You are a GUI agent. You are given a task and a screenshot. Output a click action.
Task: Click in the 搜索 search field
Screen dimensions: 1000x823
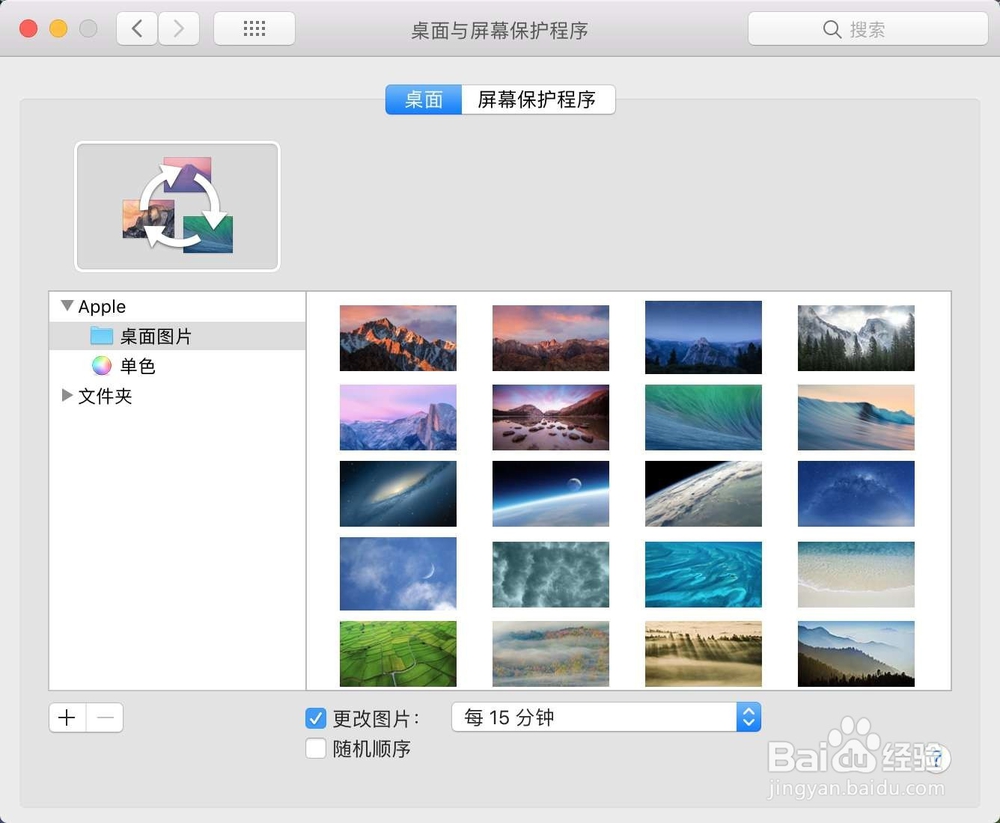[x=868, y=29]
